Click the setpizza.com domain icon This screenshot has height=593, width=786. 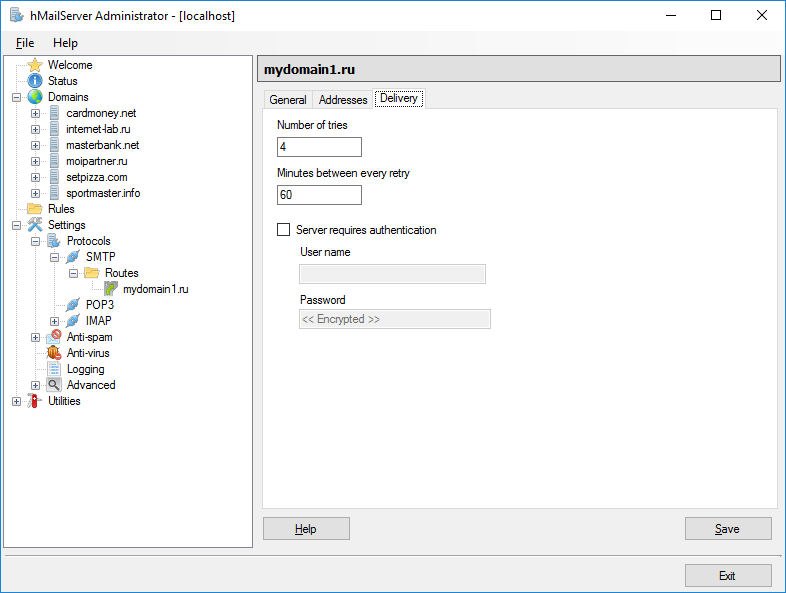54,177
